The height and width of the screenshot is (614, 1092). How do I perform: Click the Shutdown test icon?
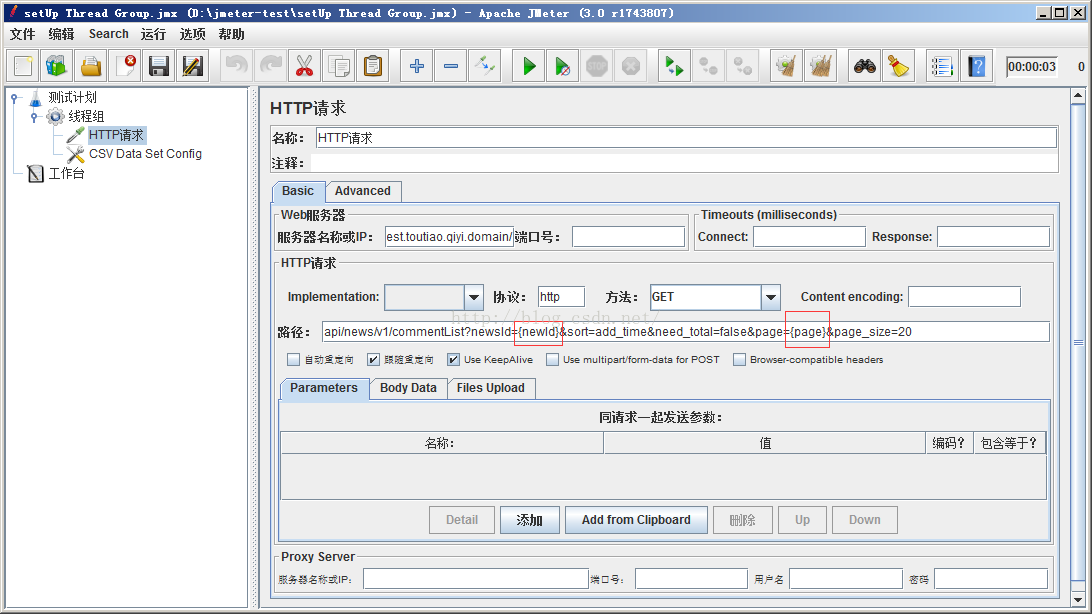tap(631, 67)
